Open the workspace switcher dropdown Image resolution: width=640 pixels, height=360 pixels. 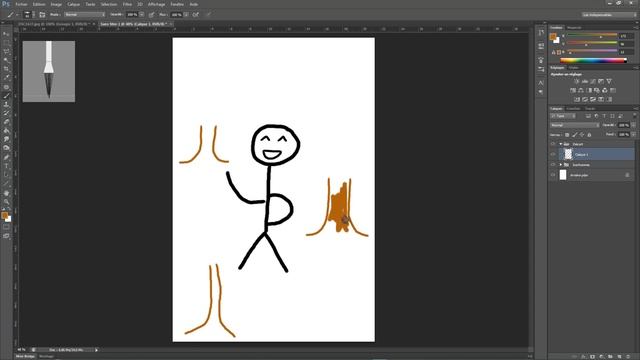coord(609,15)
